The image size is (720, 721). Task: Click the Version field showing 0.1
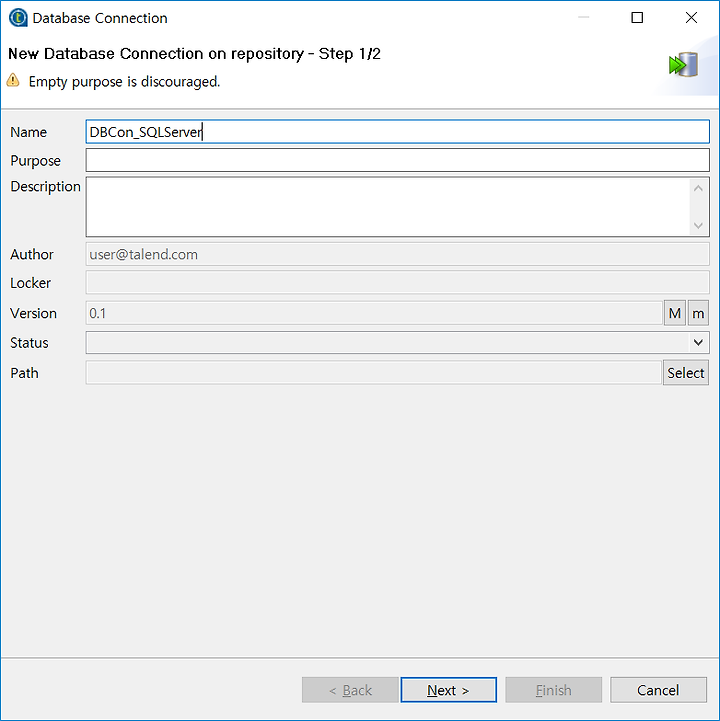coord(374,313)
